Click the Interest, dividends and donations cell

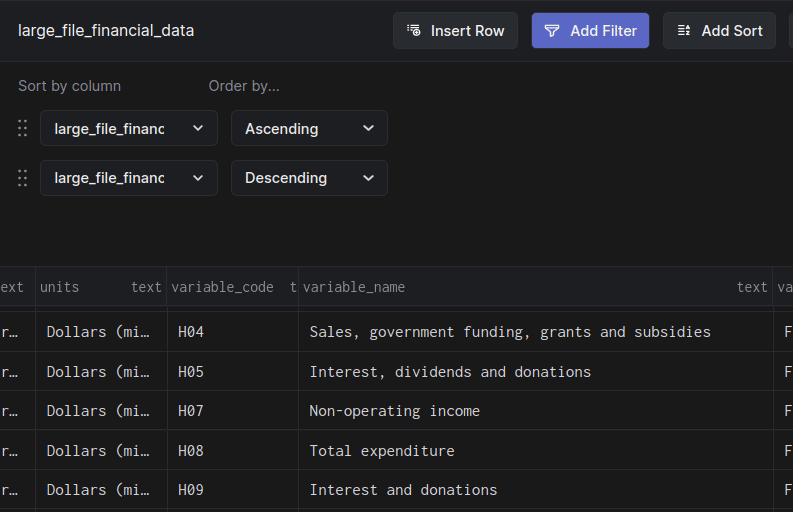[450, 372]
